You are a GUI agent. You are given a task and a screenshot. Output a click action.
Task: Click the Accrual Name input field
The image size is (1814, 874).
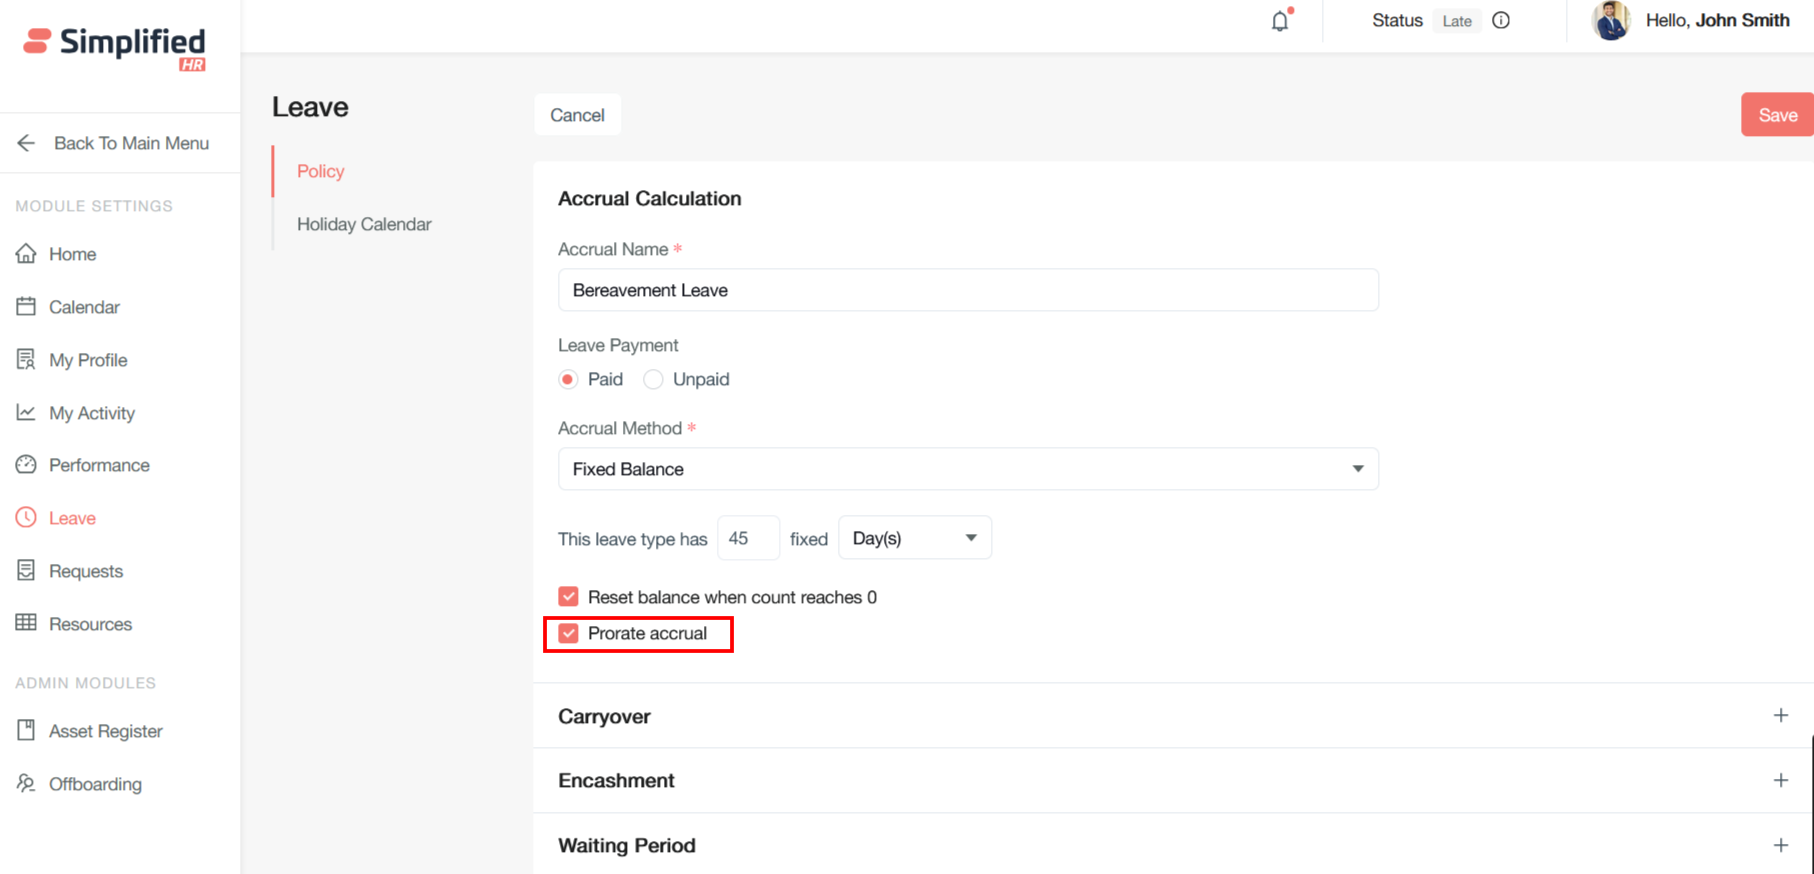pyautogui.click(x=967, y=290)
